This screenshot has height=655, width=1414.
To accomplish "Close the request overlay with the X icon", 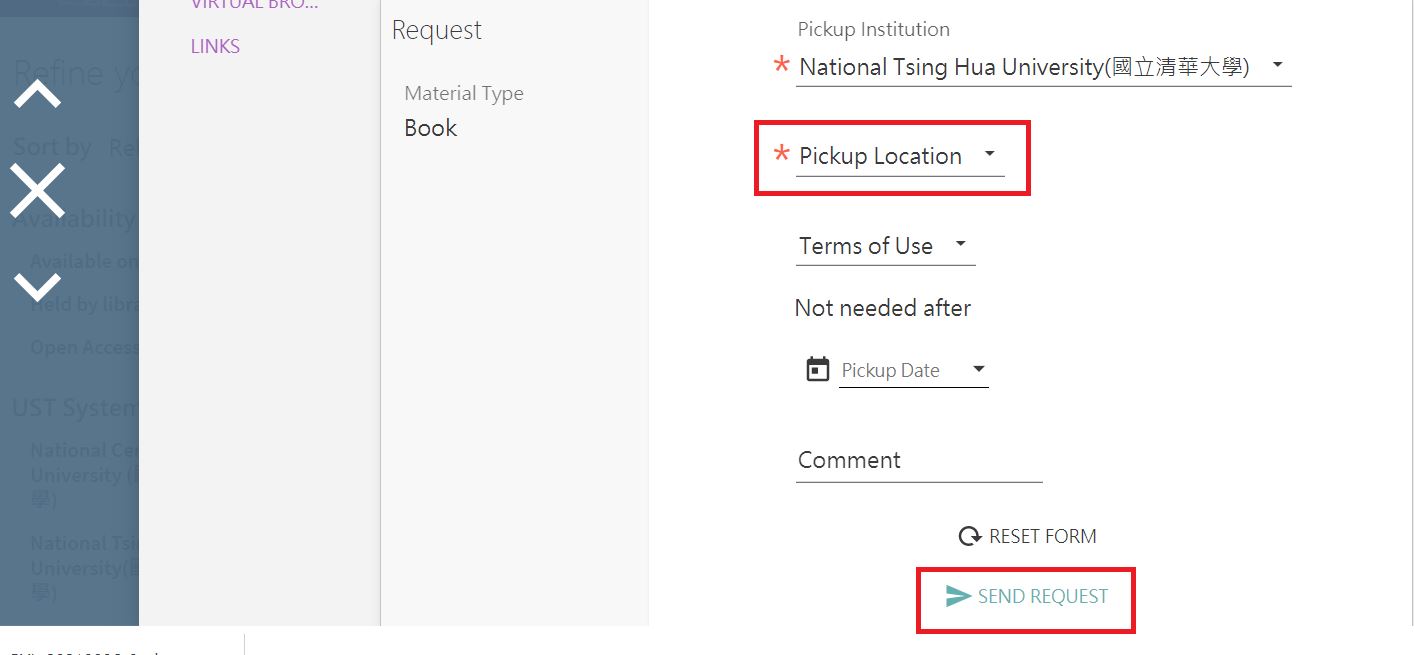I will tap(37, 190).
